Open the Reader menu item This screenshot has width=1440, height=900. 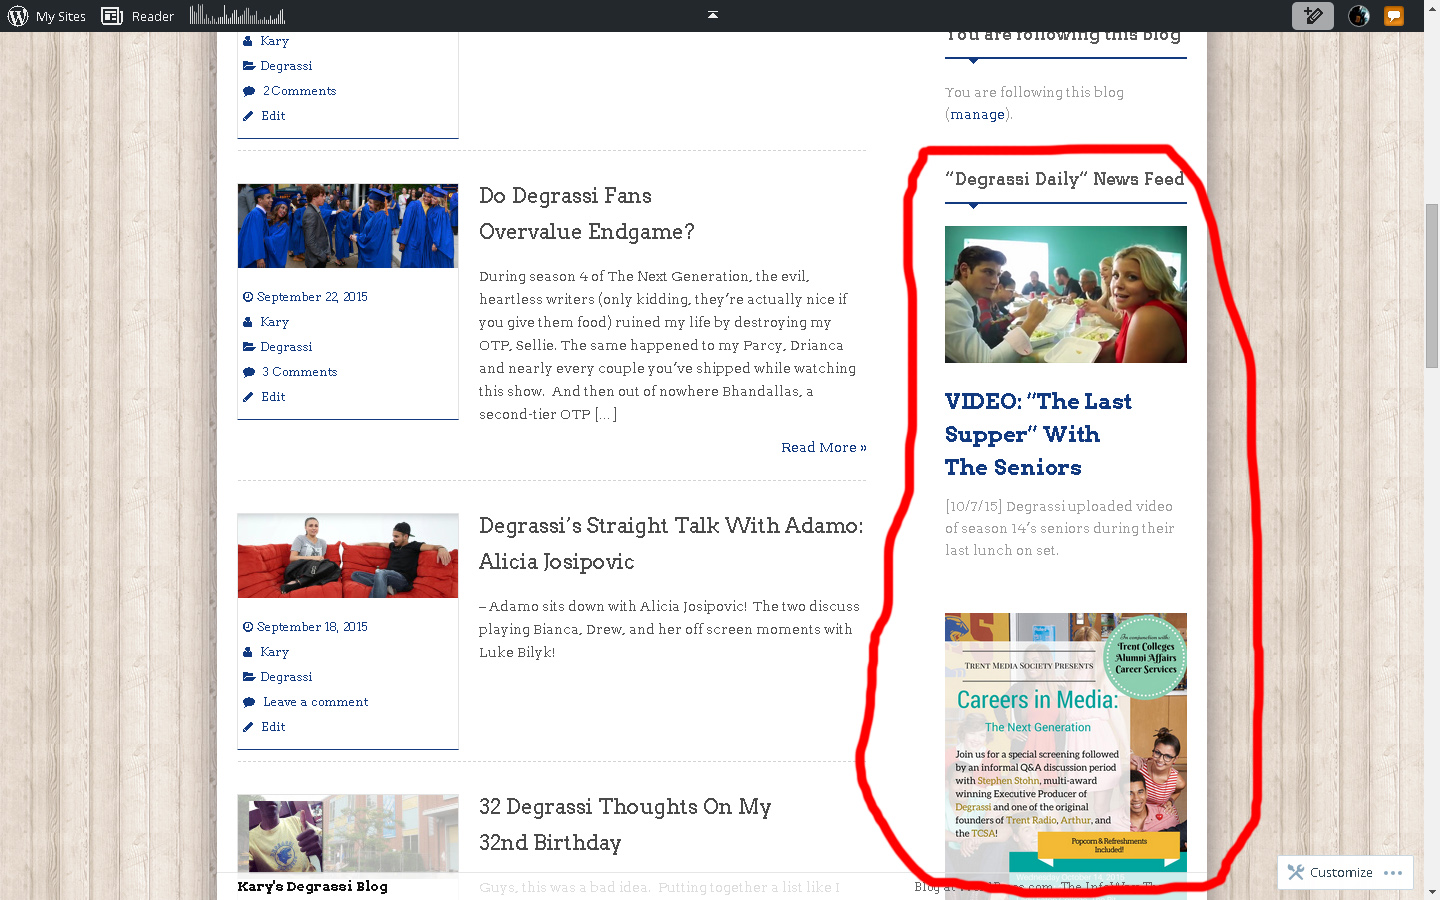coord(152,16)
